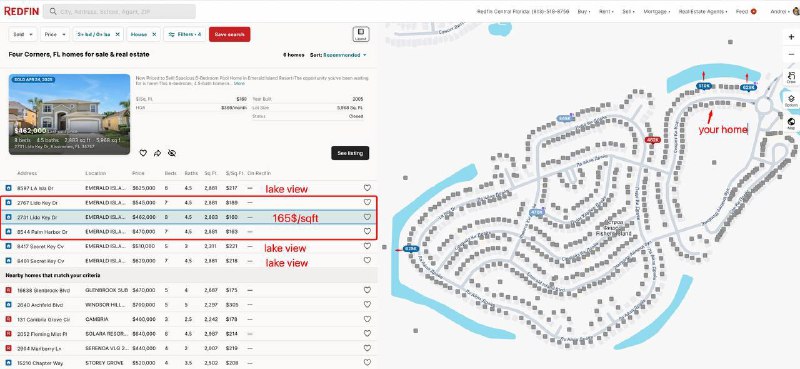Hide the featured listing with eye-slash icon
The width and height of the screenshot is (800, 369).
coord(172,153)
